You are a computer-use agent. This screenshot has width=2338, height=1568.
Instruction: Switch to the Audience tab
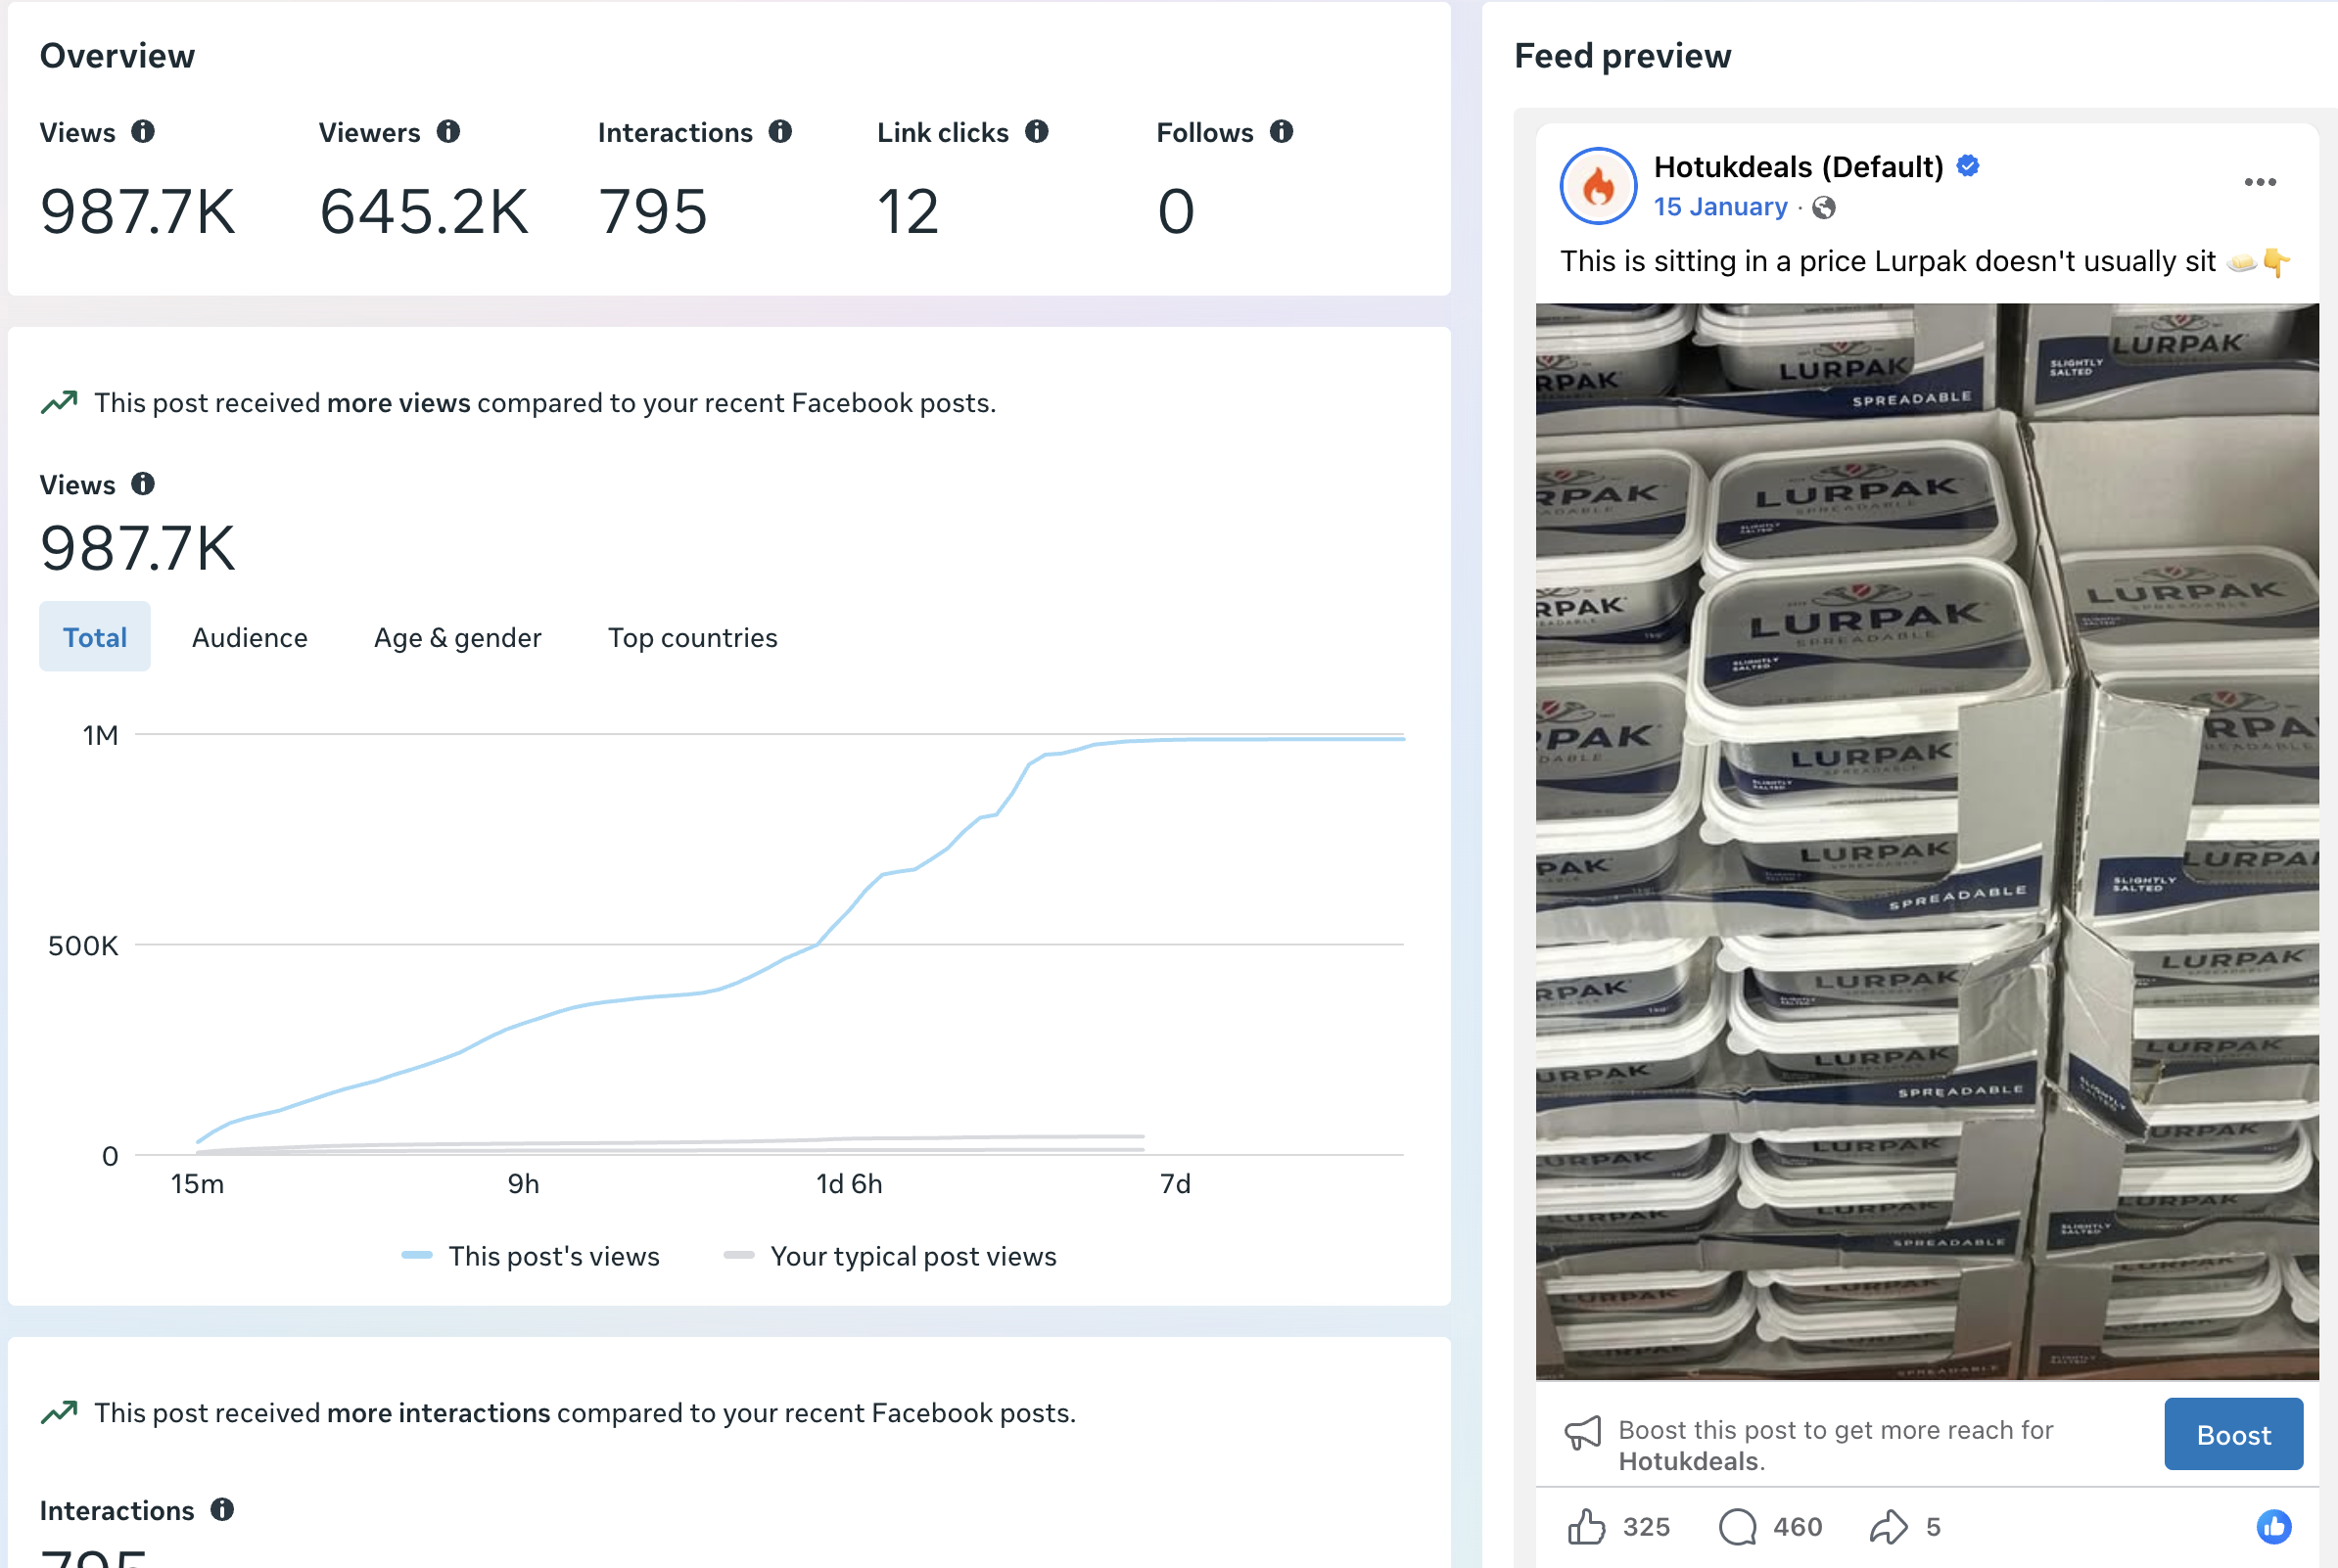[250, 637]
